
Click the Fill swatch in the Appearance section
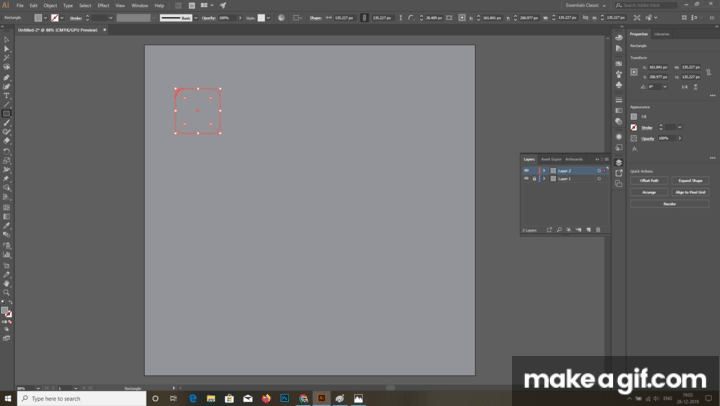[x=634, y=117]
